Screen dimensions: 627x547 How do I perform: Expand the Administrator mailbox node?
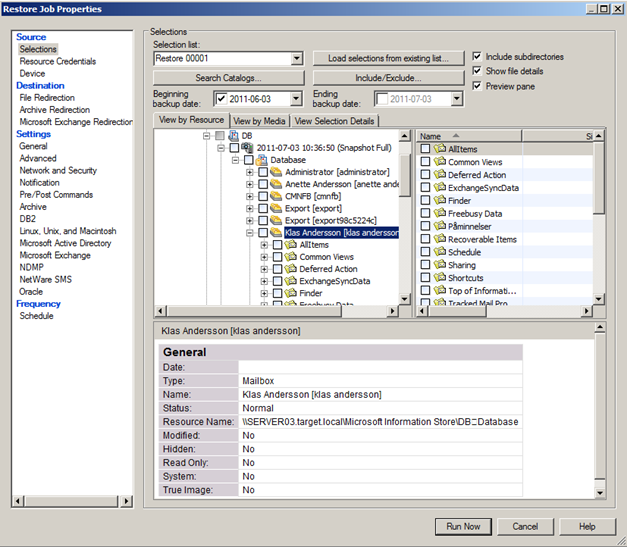(250, 172)
